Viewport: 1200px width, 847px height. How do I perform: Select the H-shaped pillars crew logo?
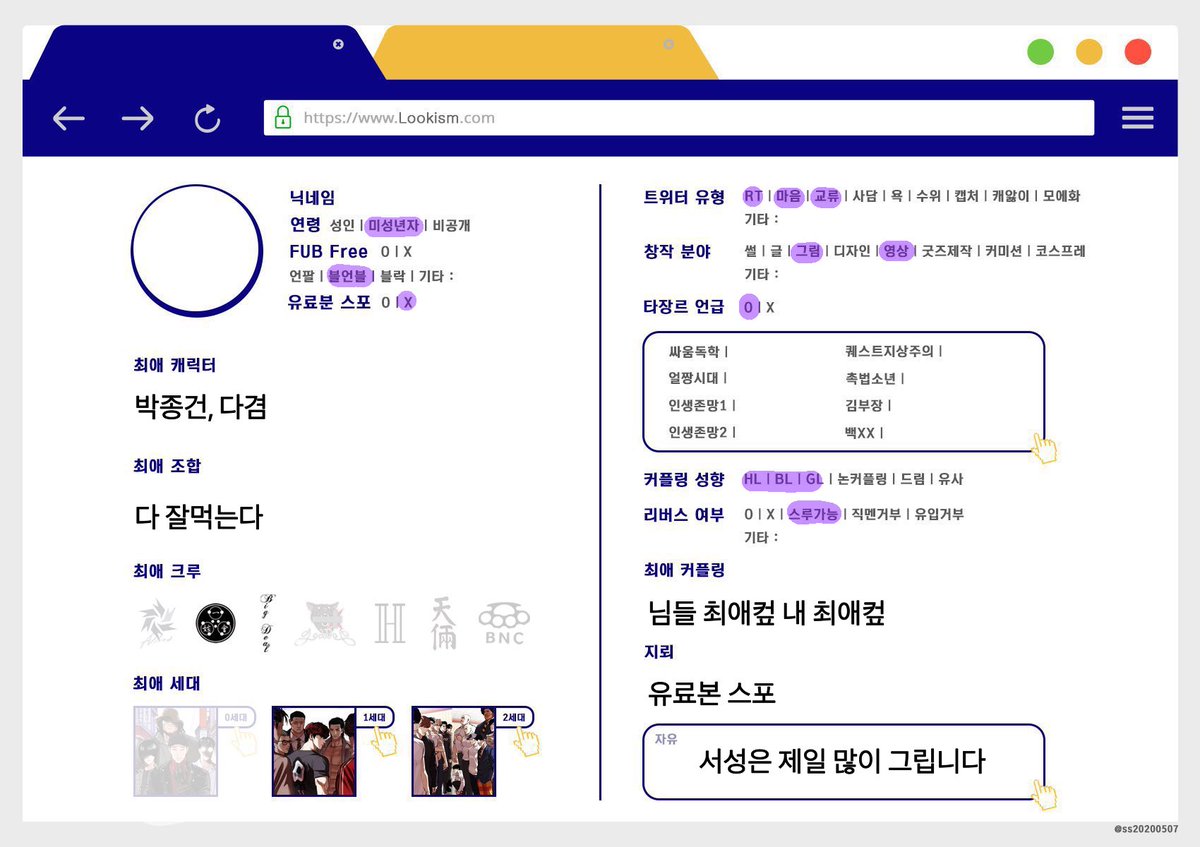389,623
